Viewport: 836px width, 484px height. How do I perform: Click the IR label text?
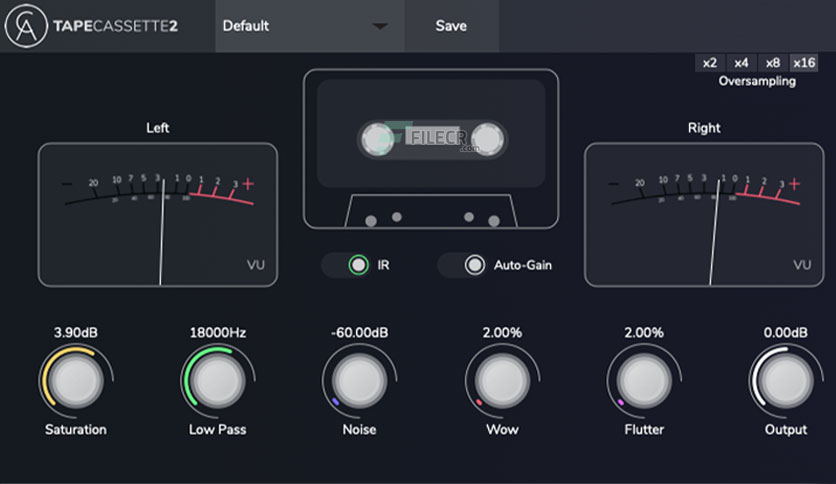point(383,265)
